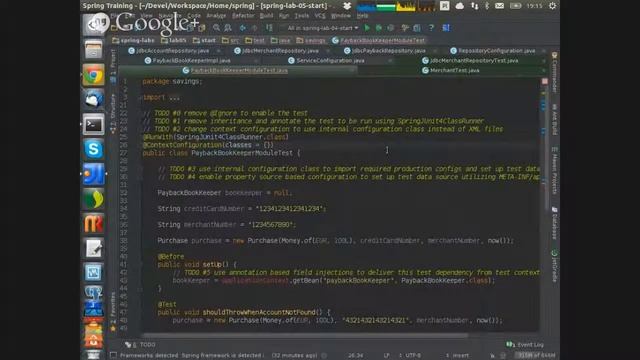Open Skype from the Ubuntu dock
The height and width of the screenshot is (360, 640).
(x=93, y=149)
